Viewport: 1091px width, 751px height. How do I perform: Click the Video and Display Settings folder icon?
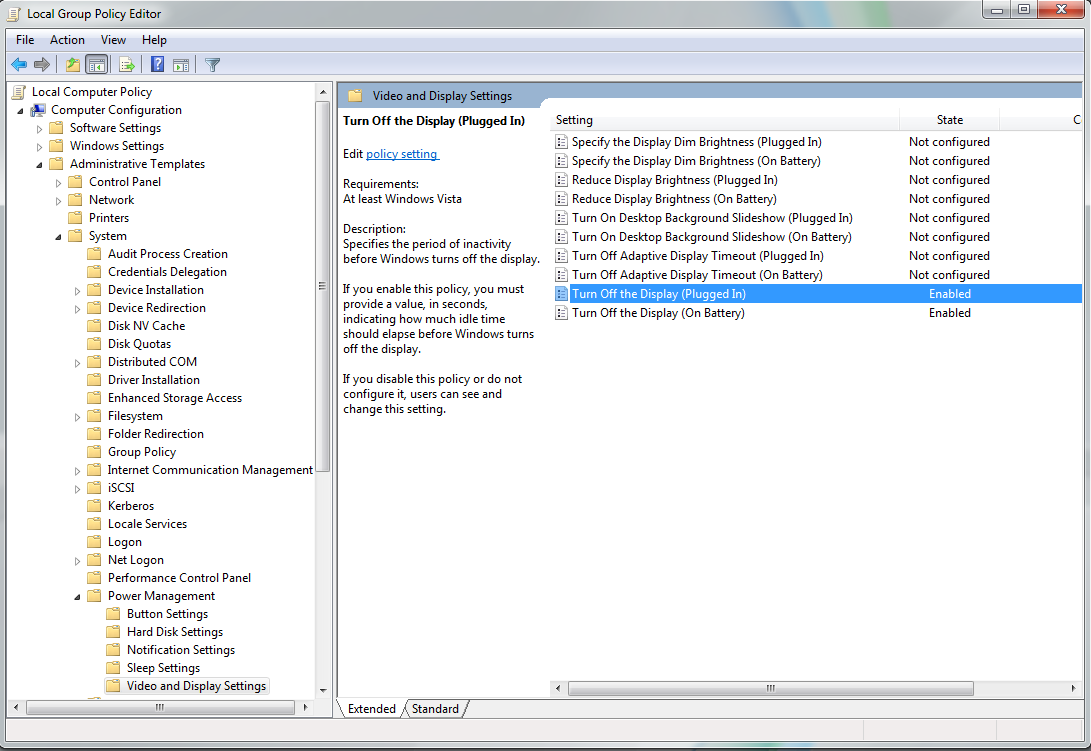tap(115, 685)
